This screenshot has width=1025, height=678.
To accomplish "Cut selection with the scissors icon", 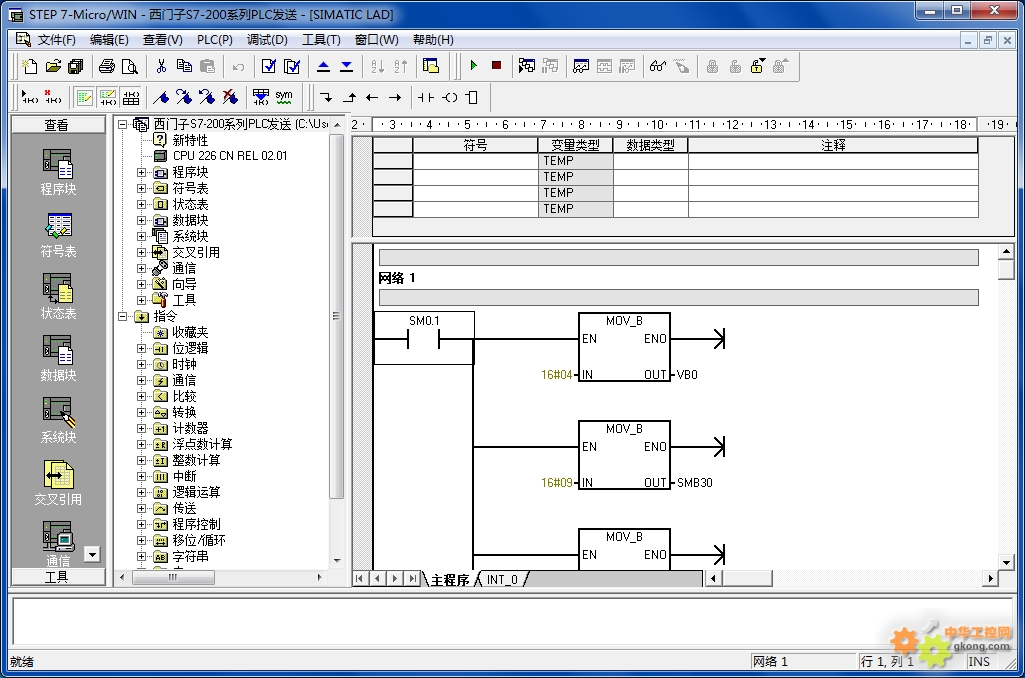I will (161, 66).
